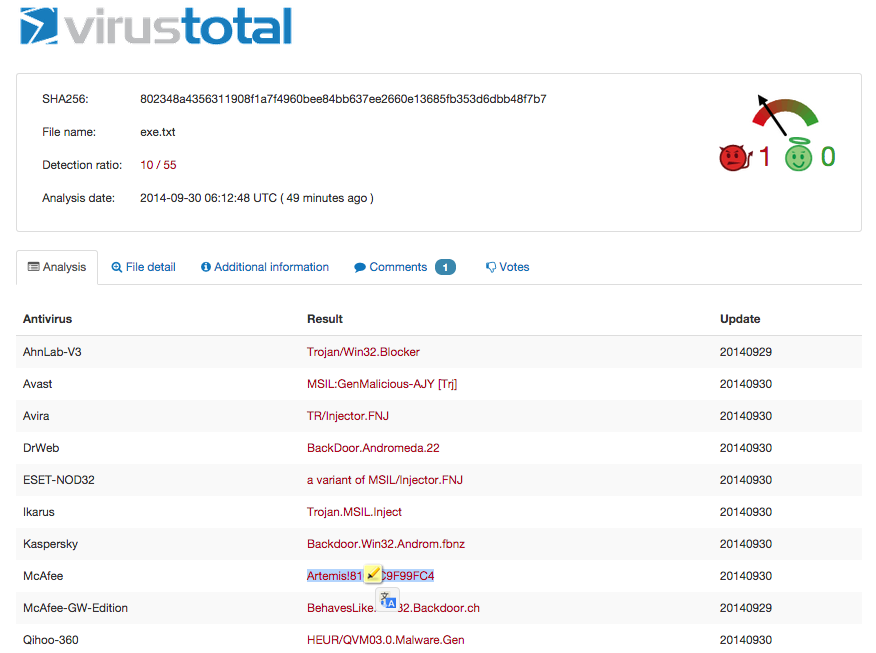Click the McAfee-GW-Edition antivirus name
This screenshot has width=876, height=653.
75,608
